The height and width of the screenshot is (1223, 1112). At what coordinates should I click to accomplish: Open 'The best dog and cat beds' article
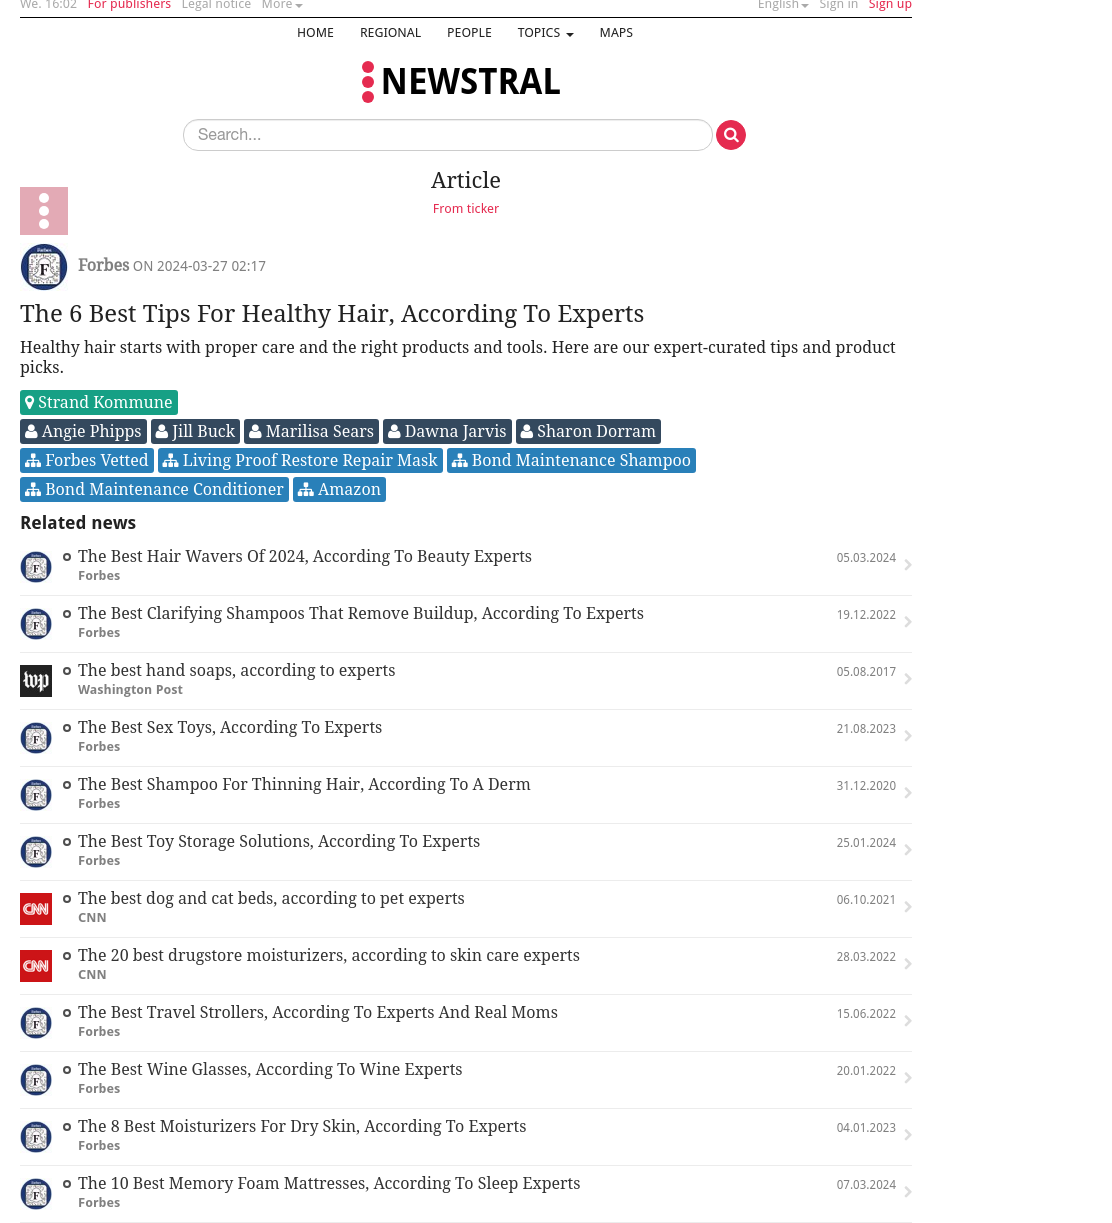click(x=271, y=899)
